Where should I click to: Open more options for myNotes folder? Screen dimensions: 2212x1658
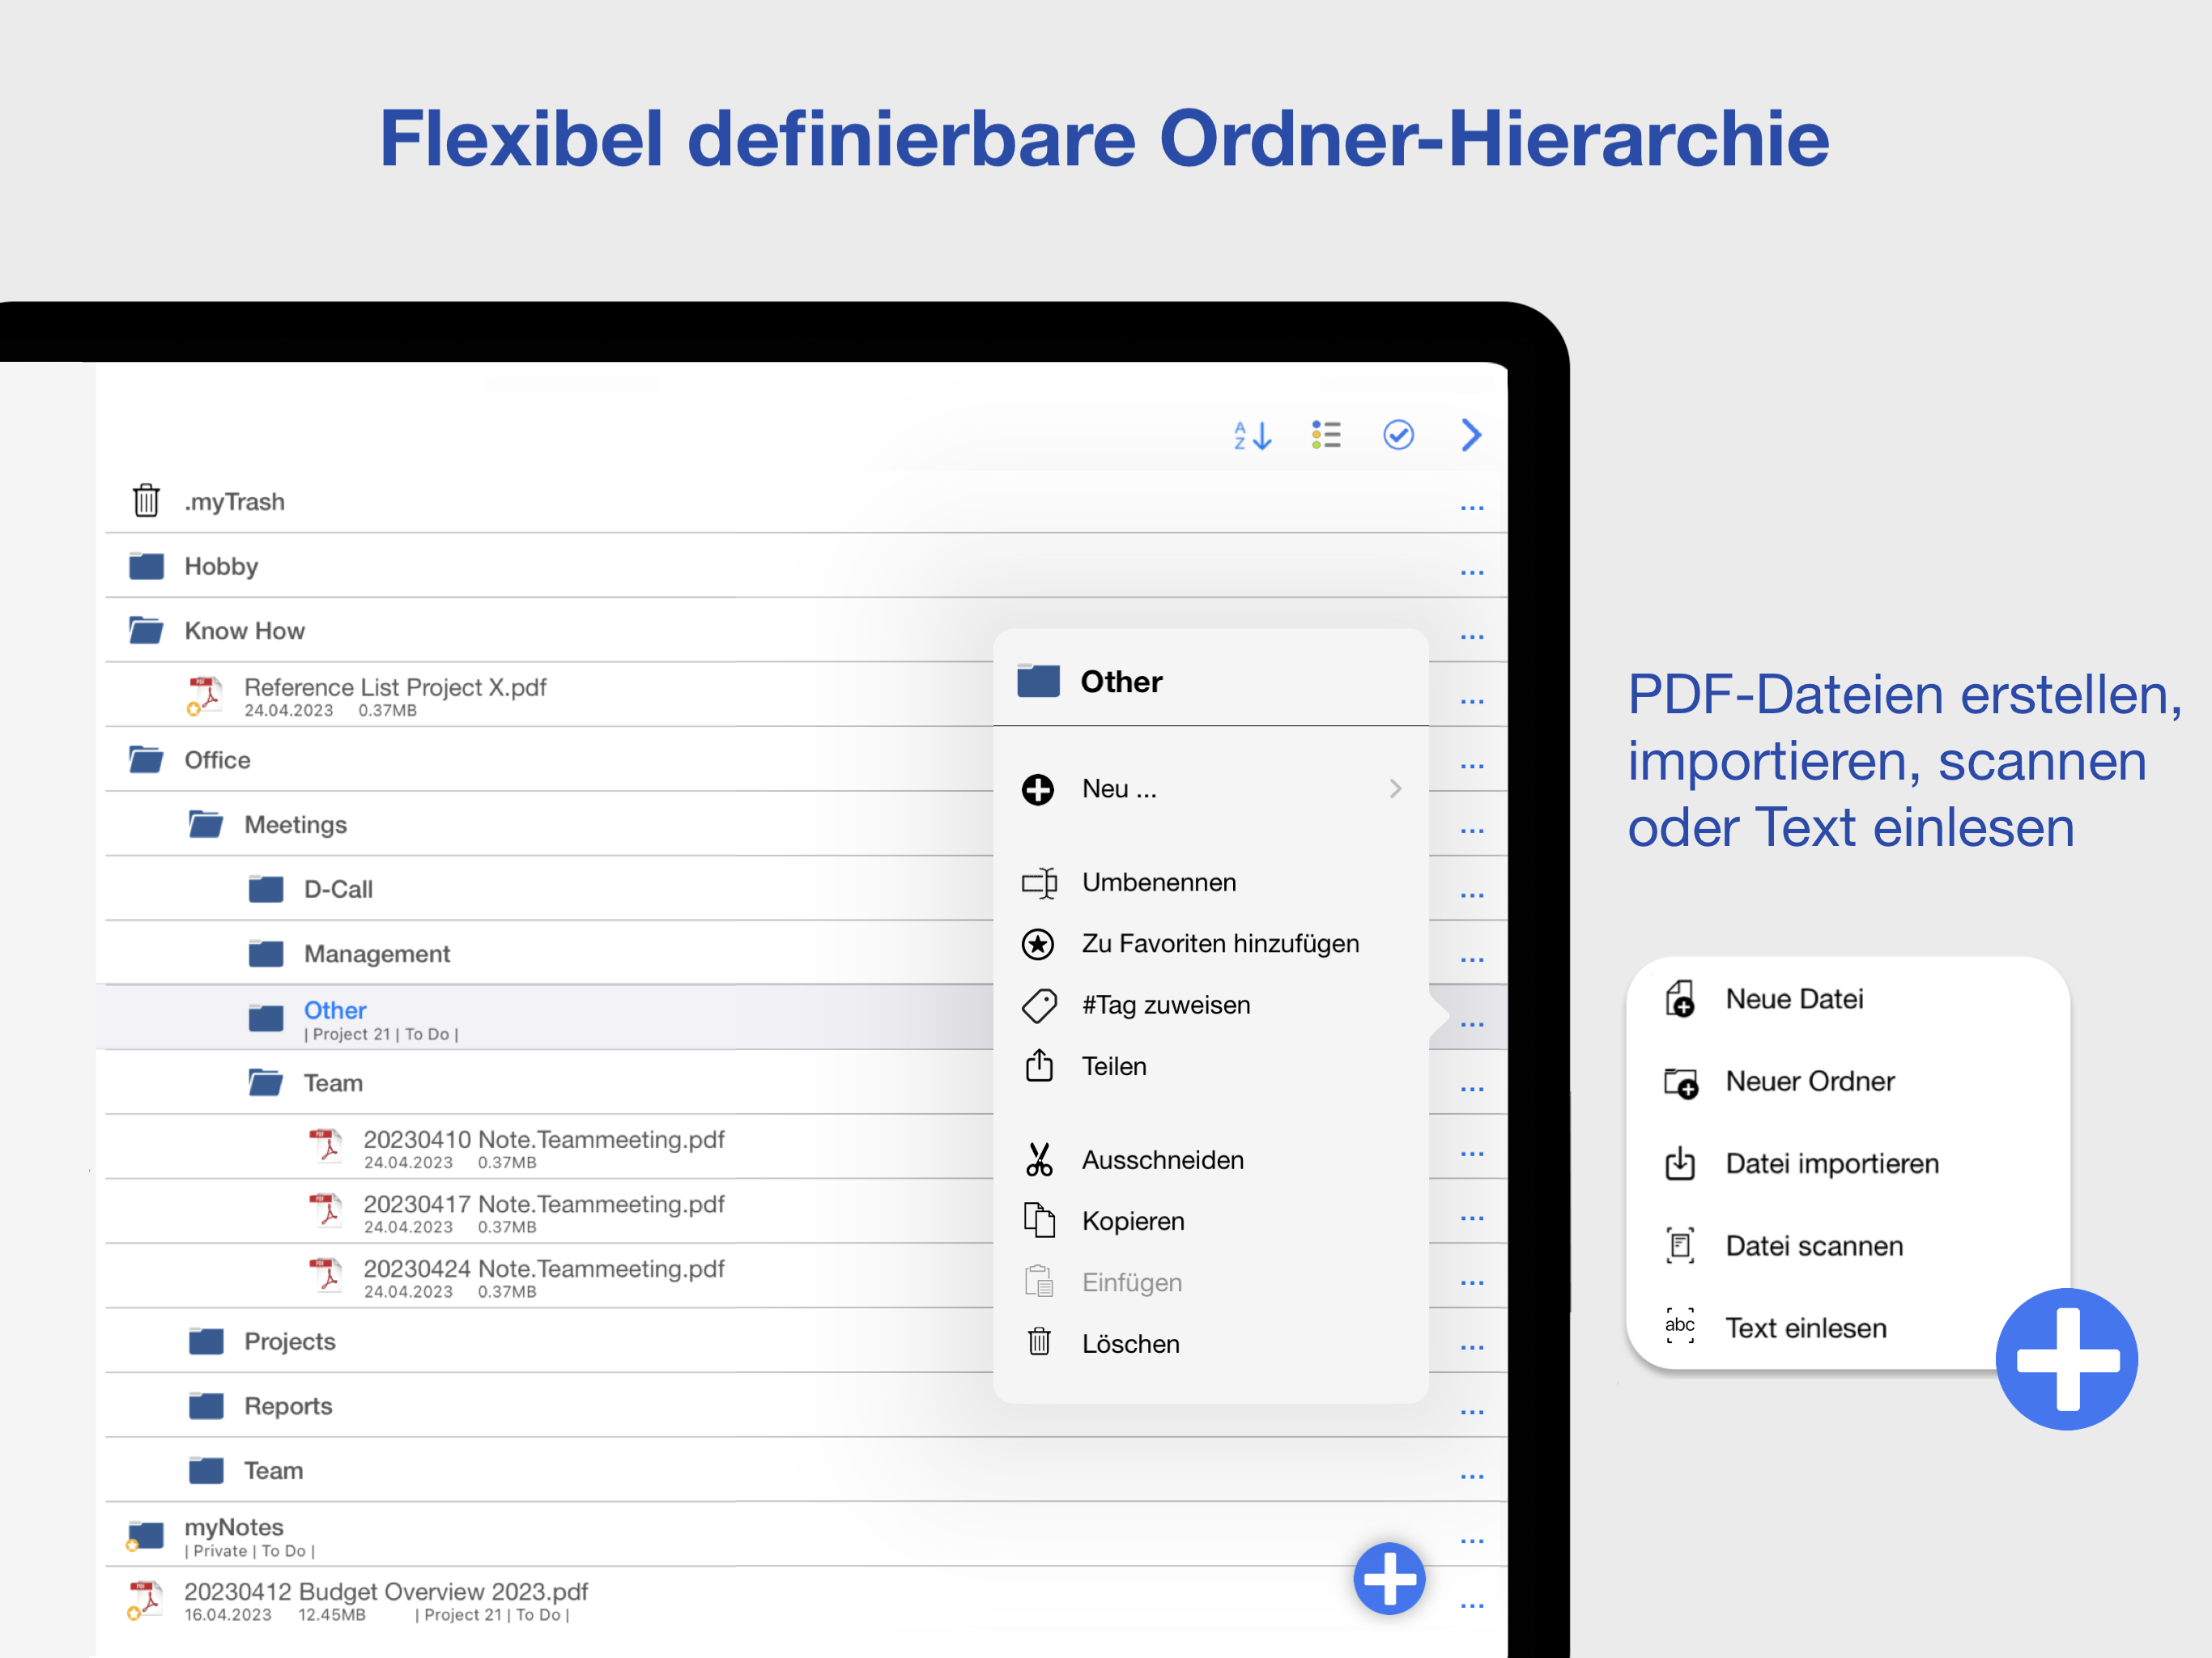click(1471, 1542)
